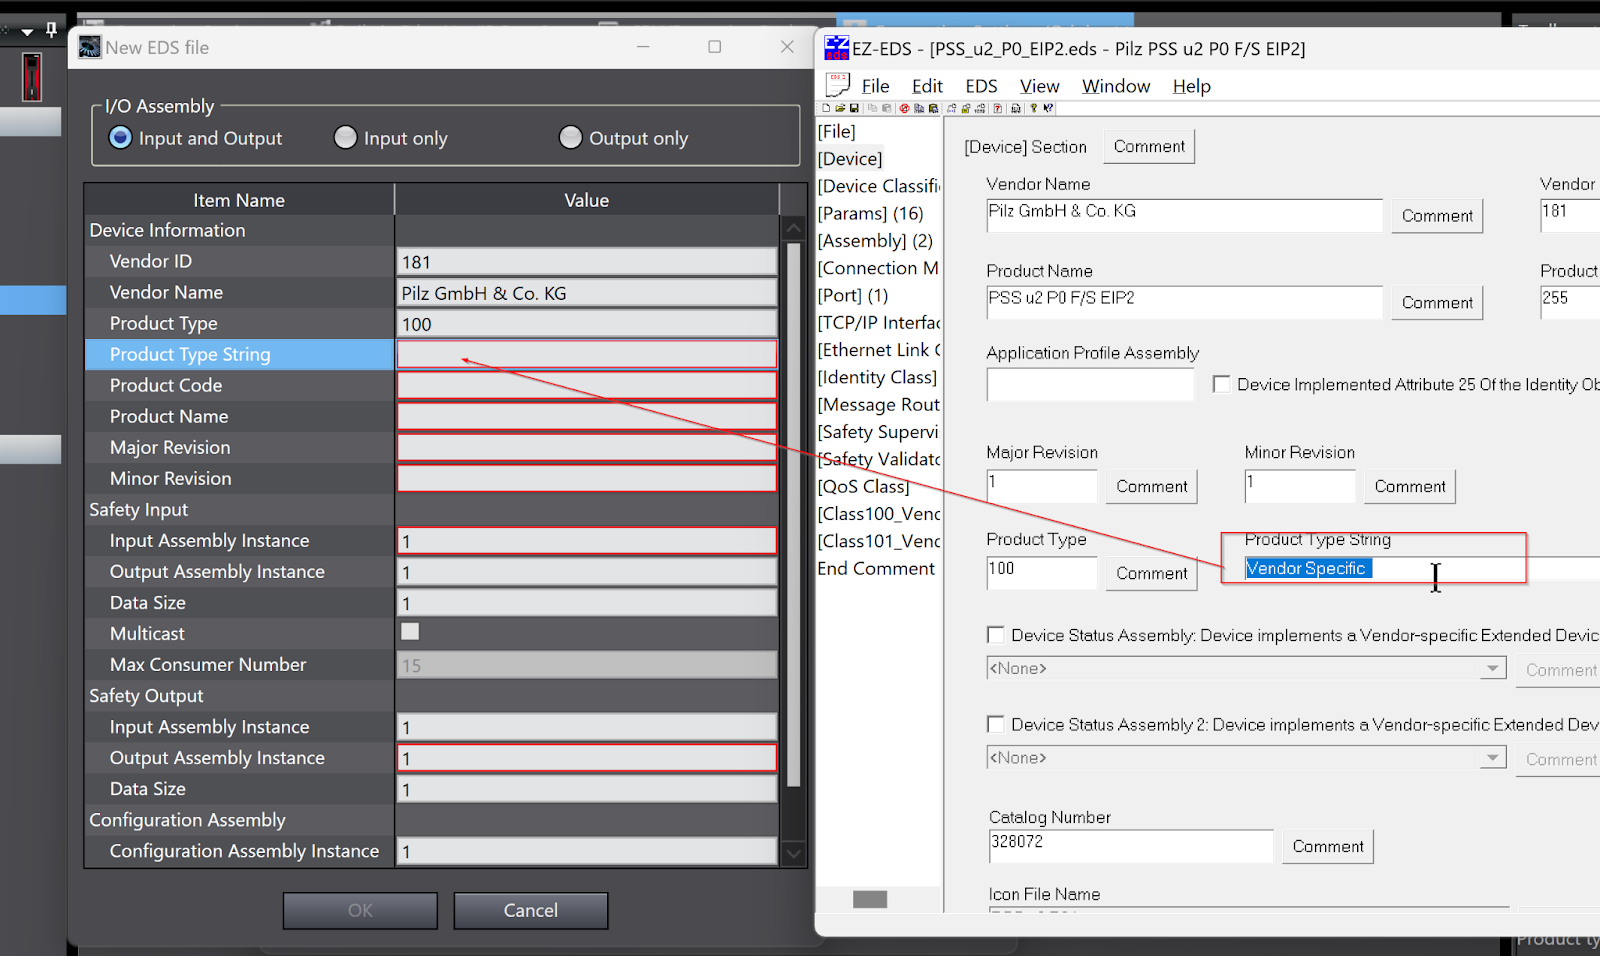Open the Edit menu in EZ-EDS
Image resolution: width=1600 pixels, height=956 pixels.
click(927, 86)
